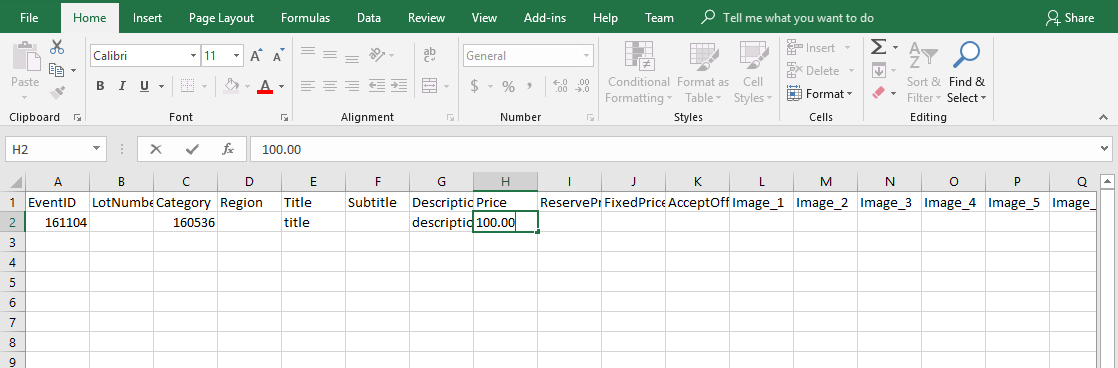Open font color dropdown arrow
1118x368 pixels.
point(281,86)
